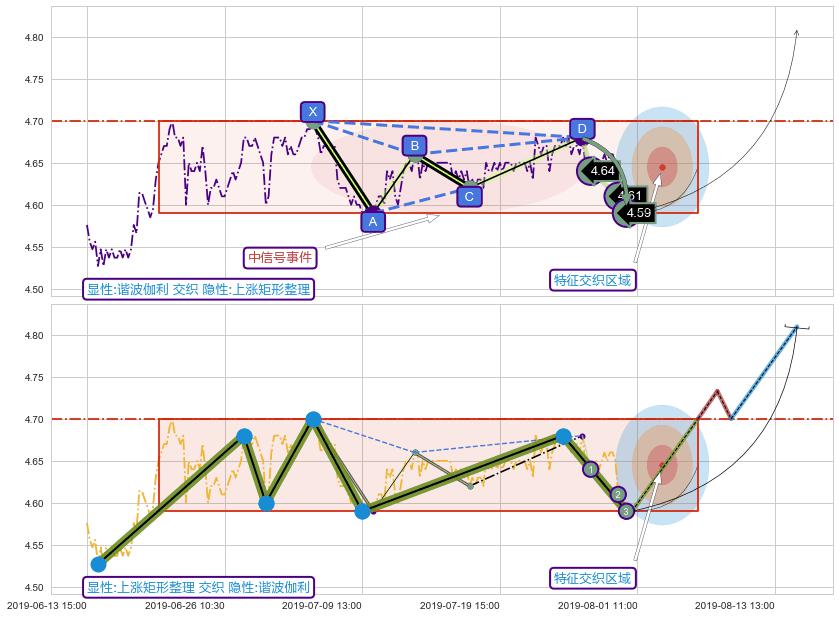Select the 显性:谐波伽利 caption in upper chart
This screenshot has width=839, height=617.
click(198, 290)
